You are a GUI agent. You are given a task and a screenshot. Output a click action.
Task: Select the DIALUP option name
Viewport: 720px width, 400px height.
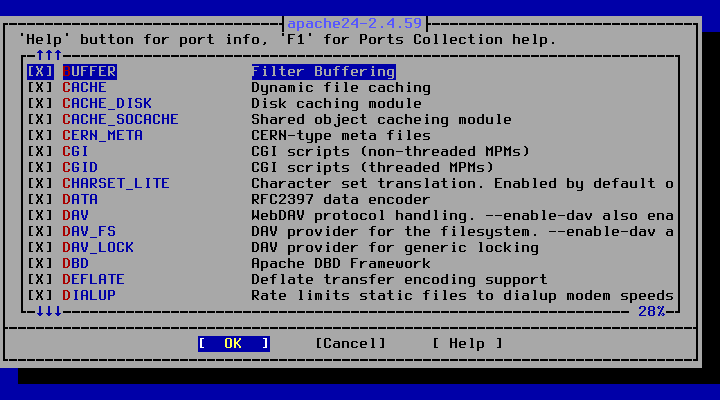coord(89,295)
